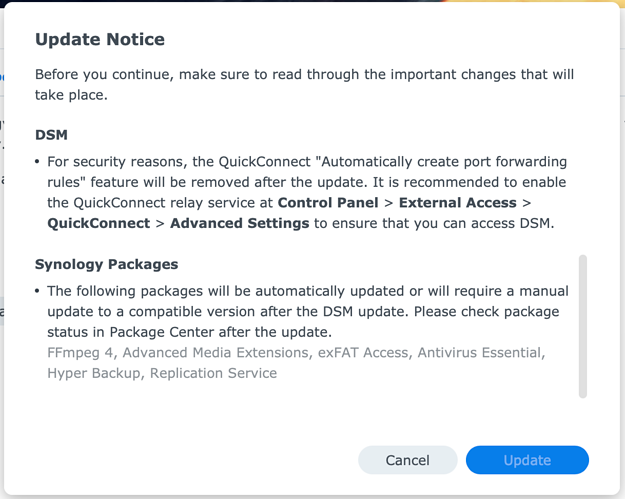Select the Synology Packages section heading

pos(106,265)
